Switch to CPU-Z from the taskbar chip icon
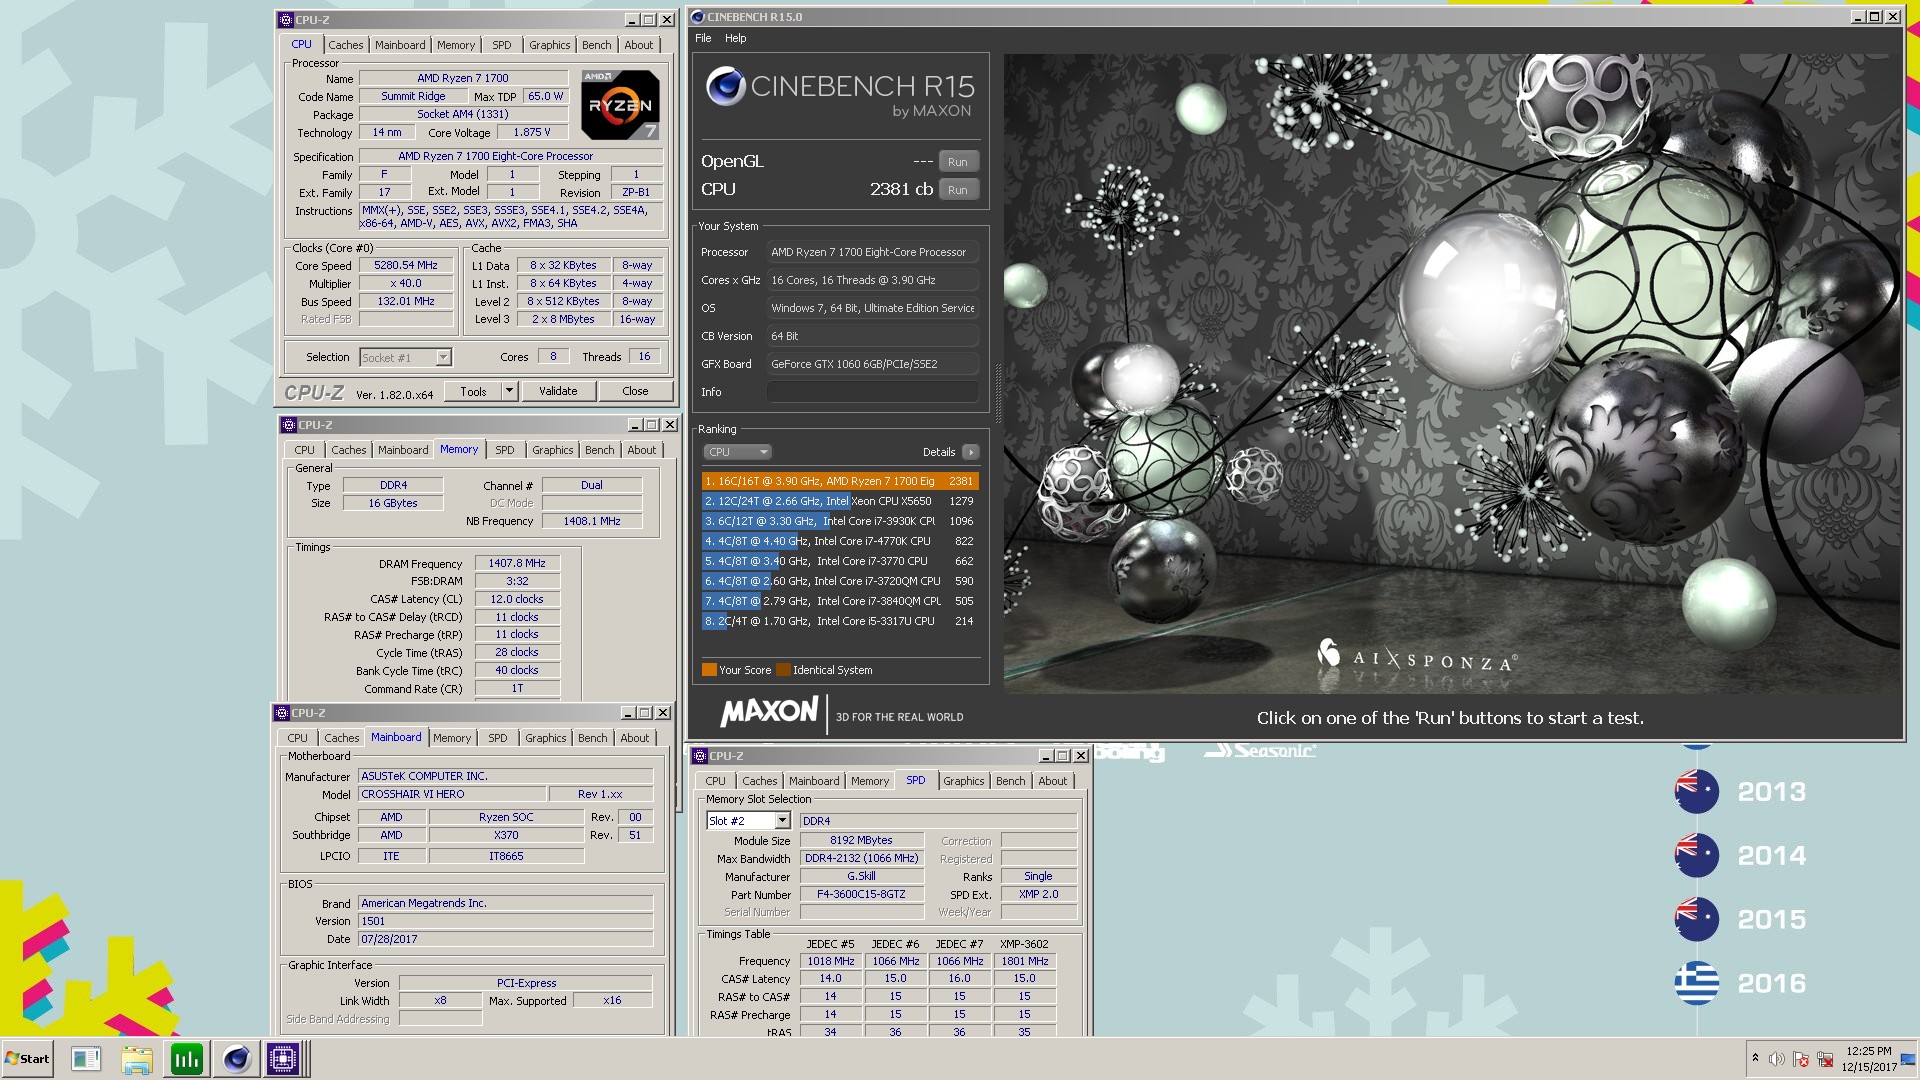Image resolution: width=1920 pixels, height=1080 pixels. 282,1059
